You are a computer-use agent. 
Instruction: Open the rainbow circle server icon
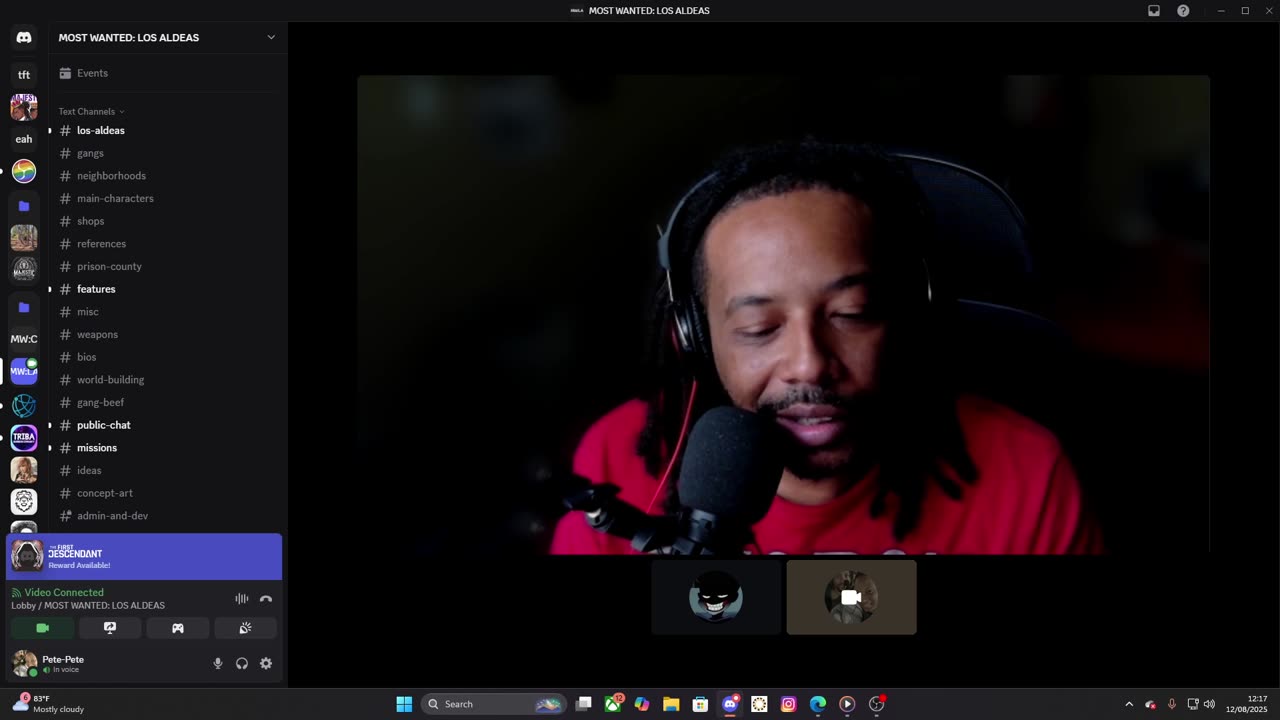coord(24,171)
